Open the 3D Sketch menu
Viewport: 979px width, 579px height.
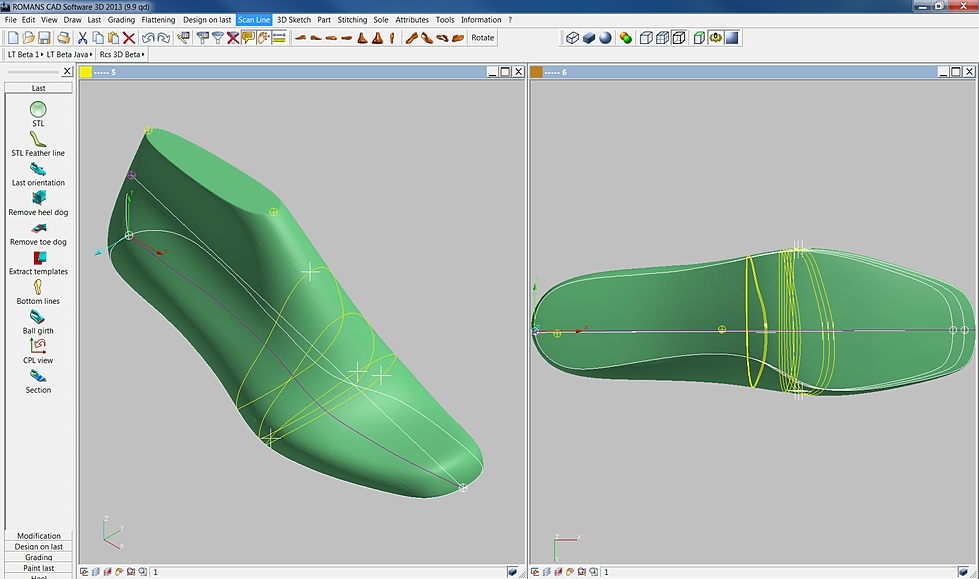pos(293,20)
